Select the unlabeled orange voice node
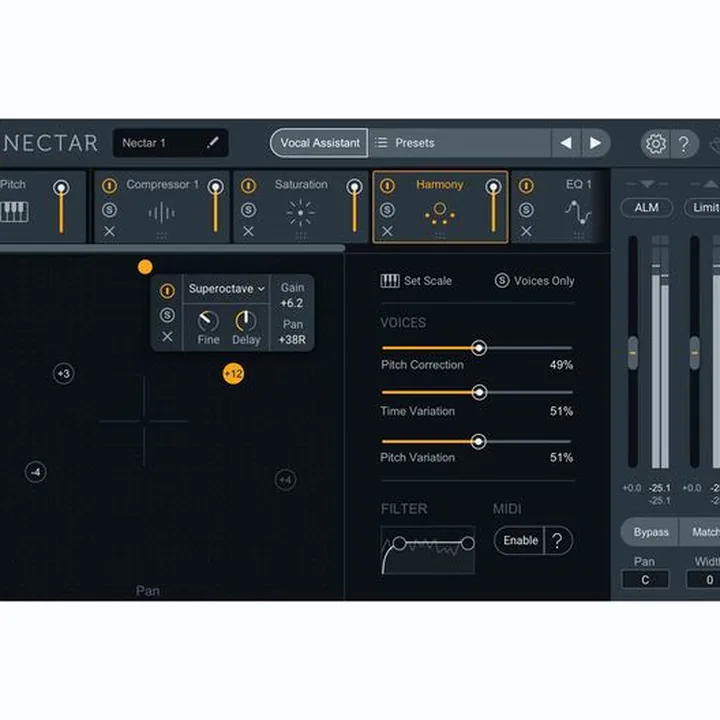This screenshot has width=720, height=720. tap(145, 267)
